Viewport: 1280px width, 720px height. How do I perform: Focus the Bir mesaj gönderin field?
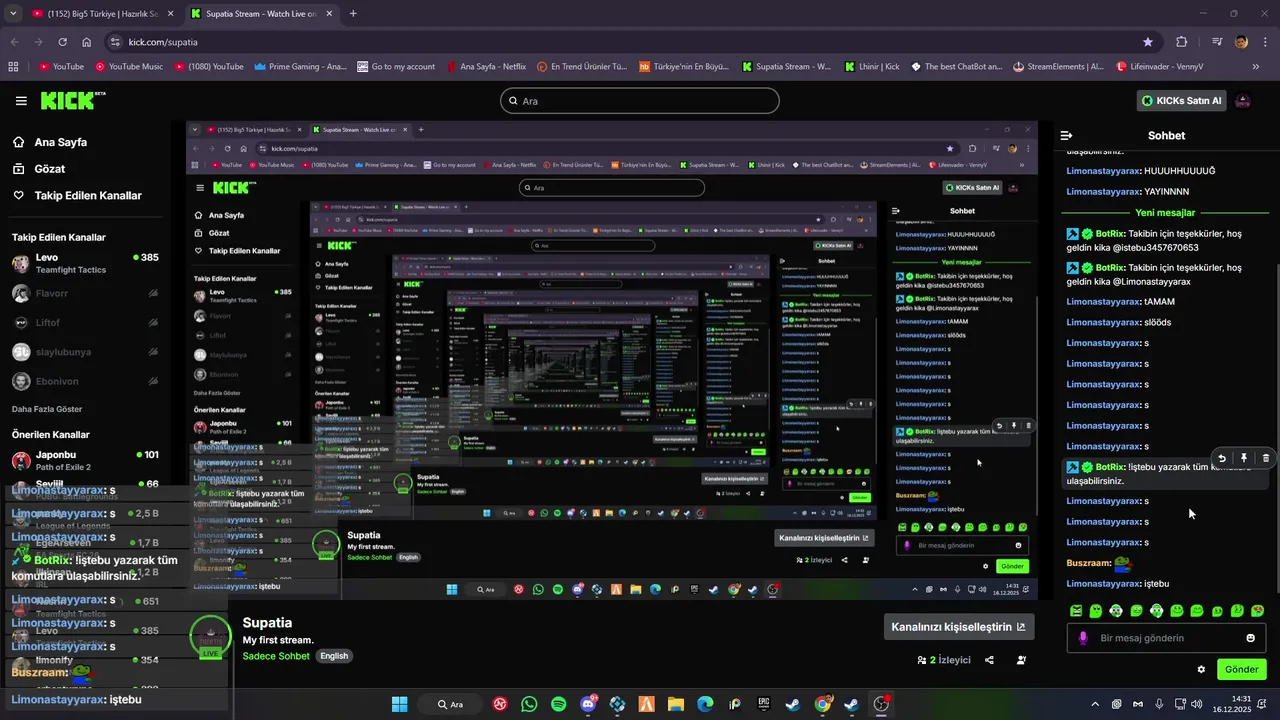1167,638
